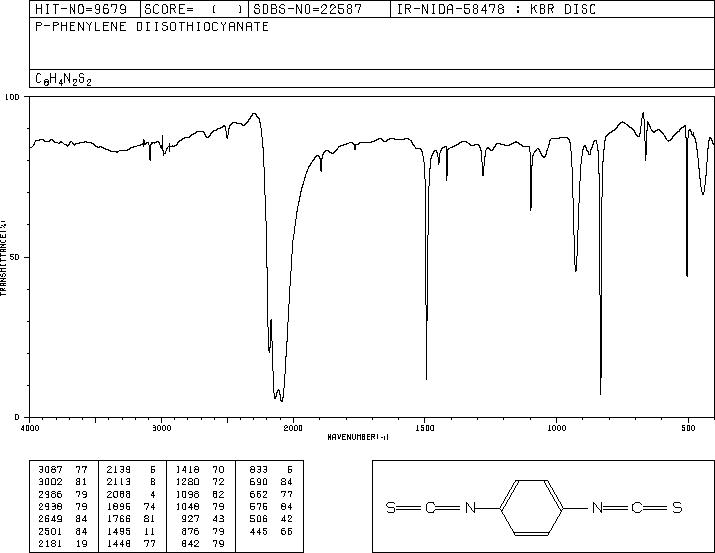Click the 2000 wavenumber axis label

[x=293, y=428]
